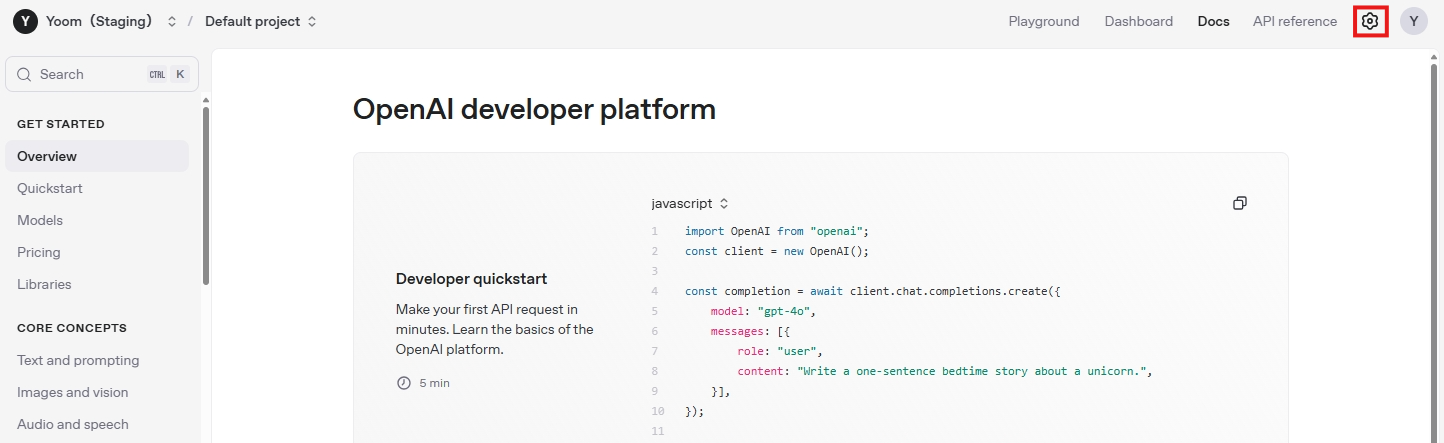Open Quickstart in the sidebar
1444x443 pixels.
click(x=50, y=188)
